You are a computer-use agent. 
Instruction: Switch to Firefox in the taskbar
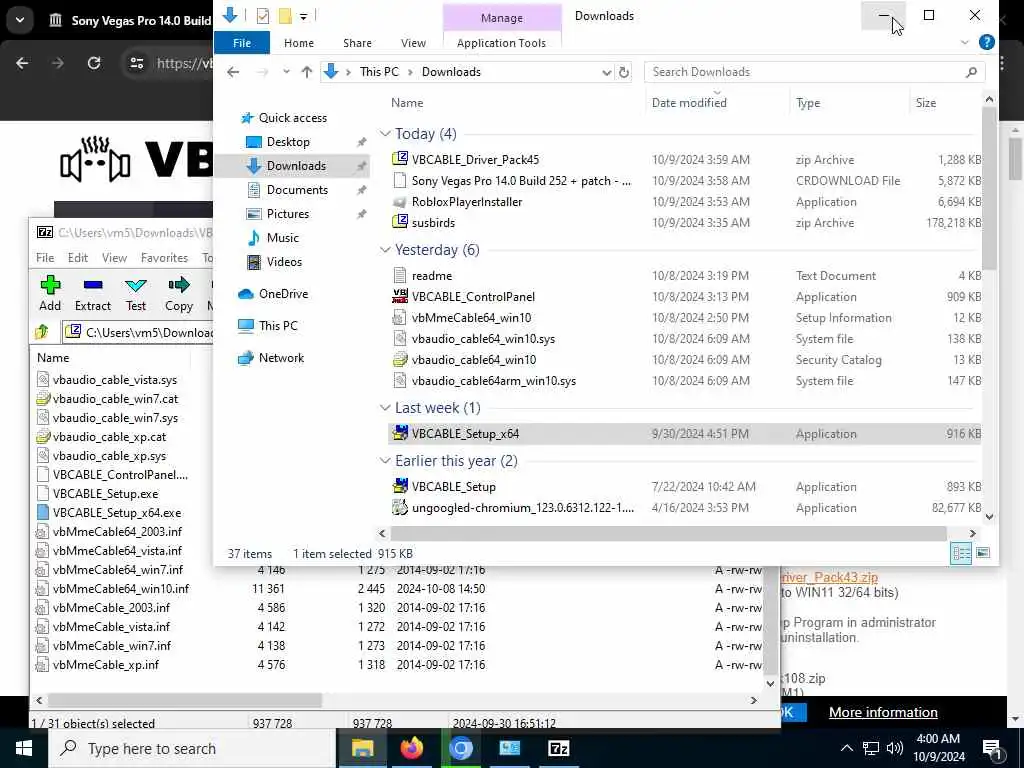(411, 748)
